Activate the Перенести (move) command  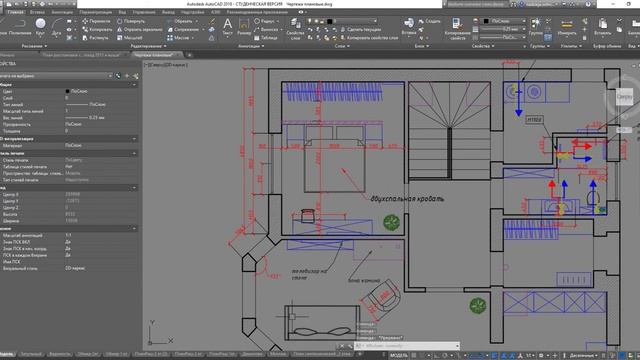pos(96,21)
